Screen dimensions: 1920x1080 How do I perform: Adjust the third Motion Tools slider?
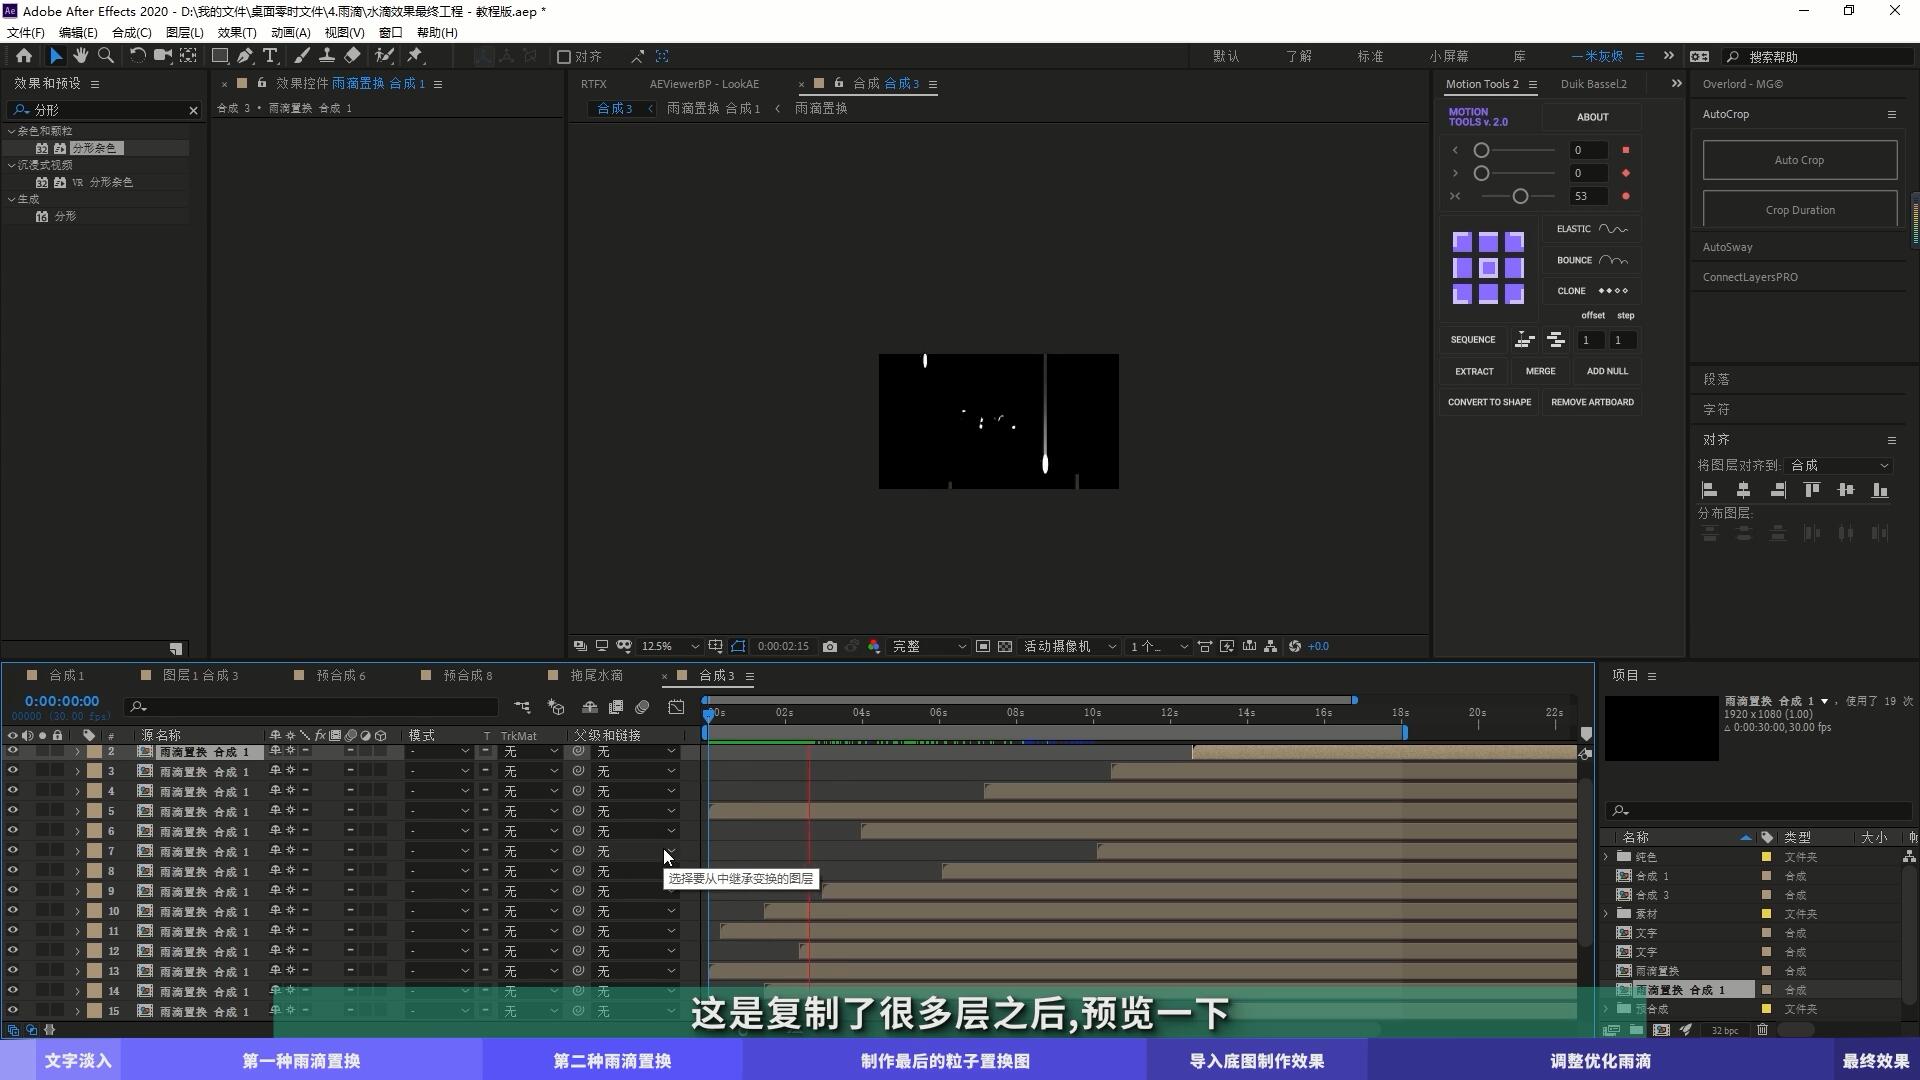click(1520, 197)
